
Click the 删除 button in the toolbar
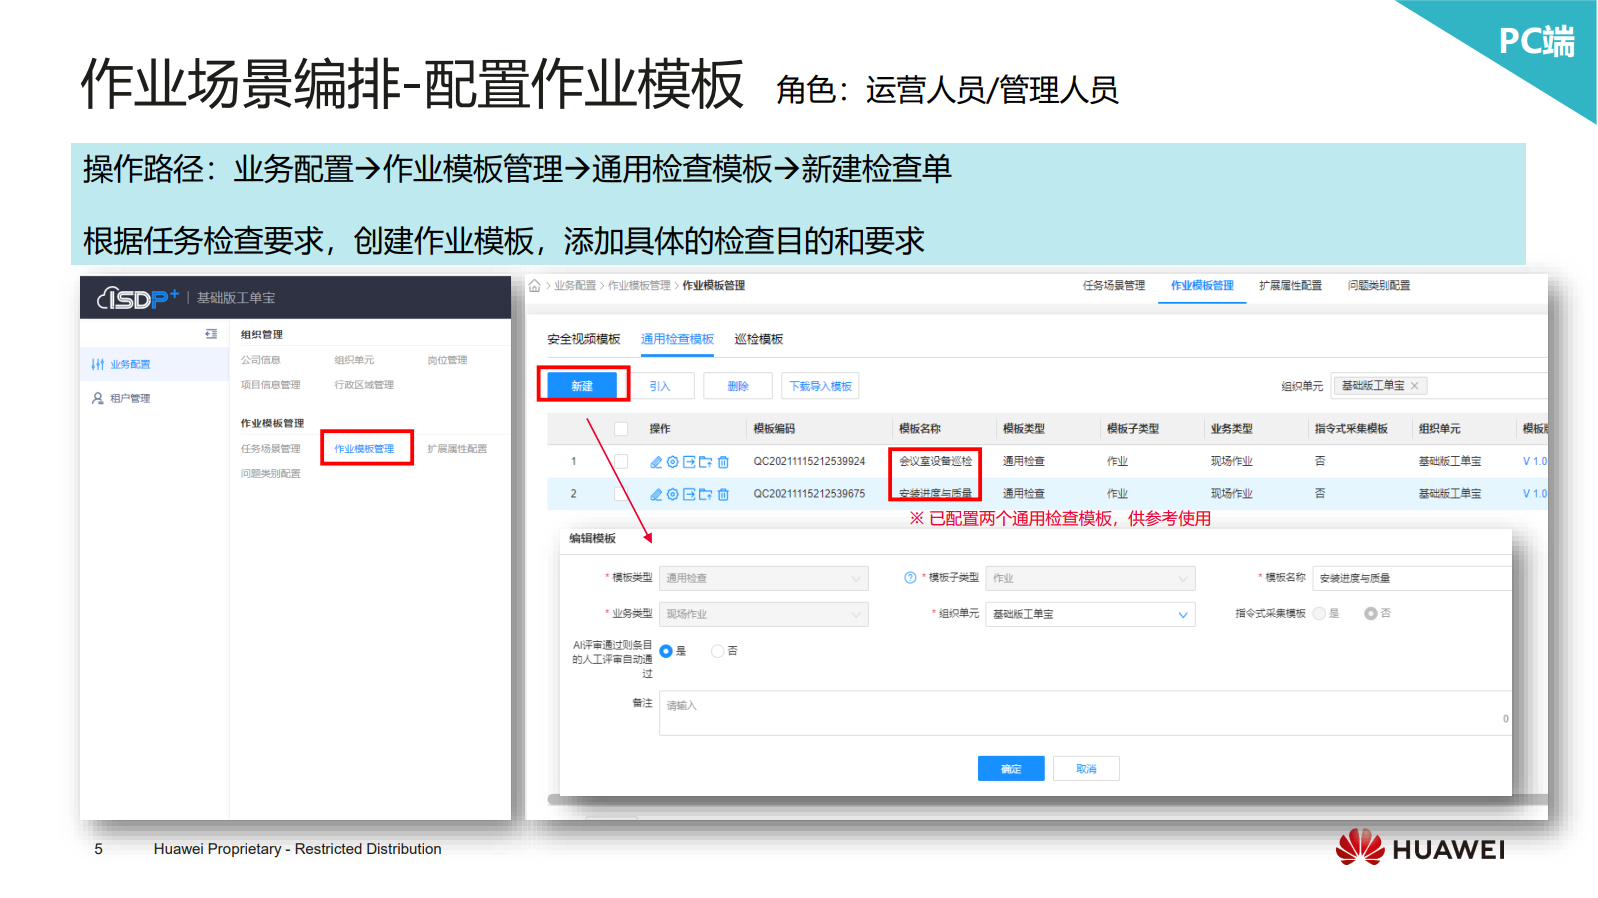point(738,386)
